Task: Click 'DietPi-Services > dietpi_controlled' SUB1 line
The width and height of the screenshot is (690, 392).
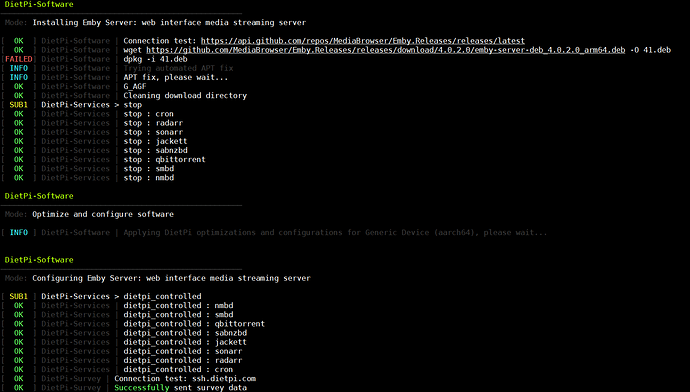Action: click(121, 297)
